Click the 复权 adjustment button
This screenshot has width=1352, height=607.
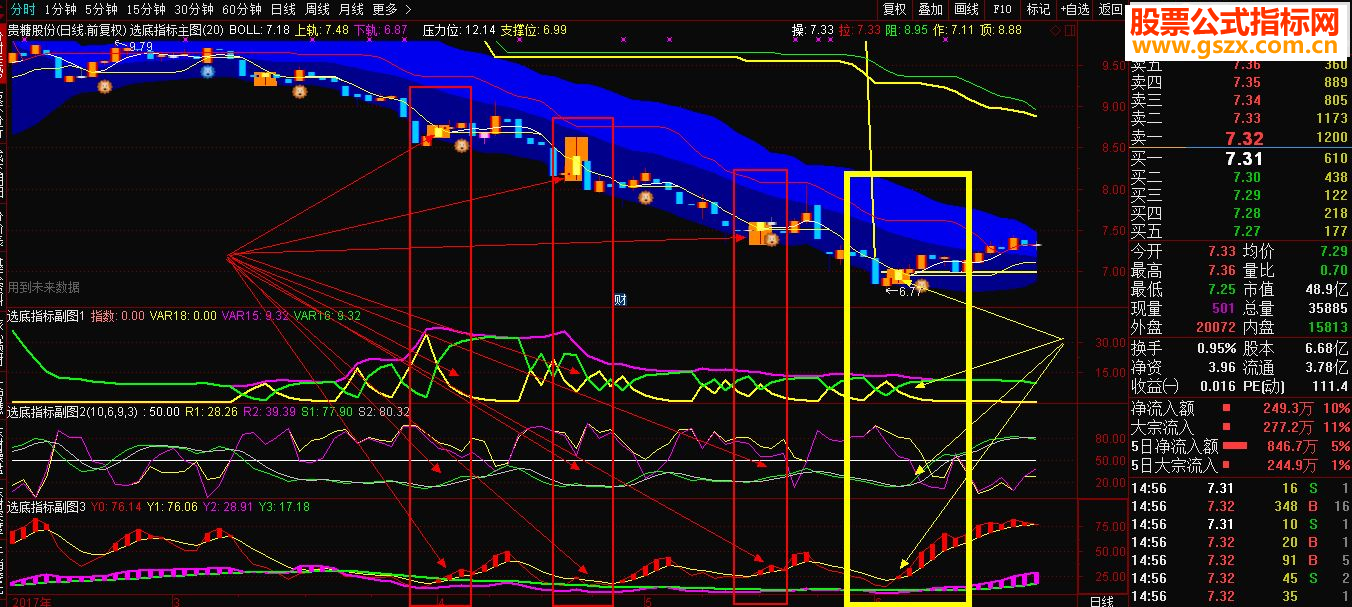coord(894,9)
